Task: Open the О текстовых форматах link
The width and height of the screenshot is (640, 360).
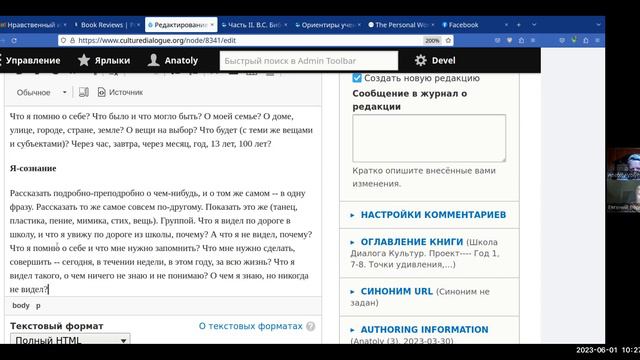Action: (x=250, y=326)
